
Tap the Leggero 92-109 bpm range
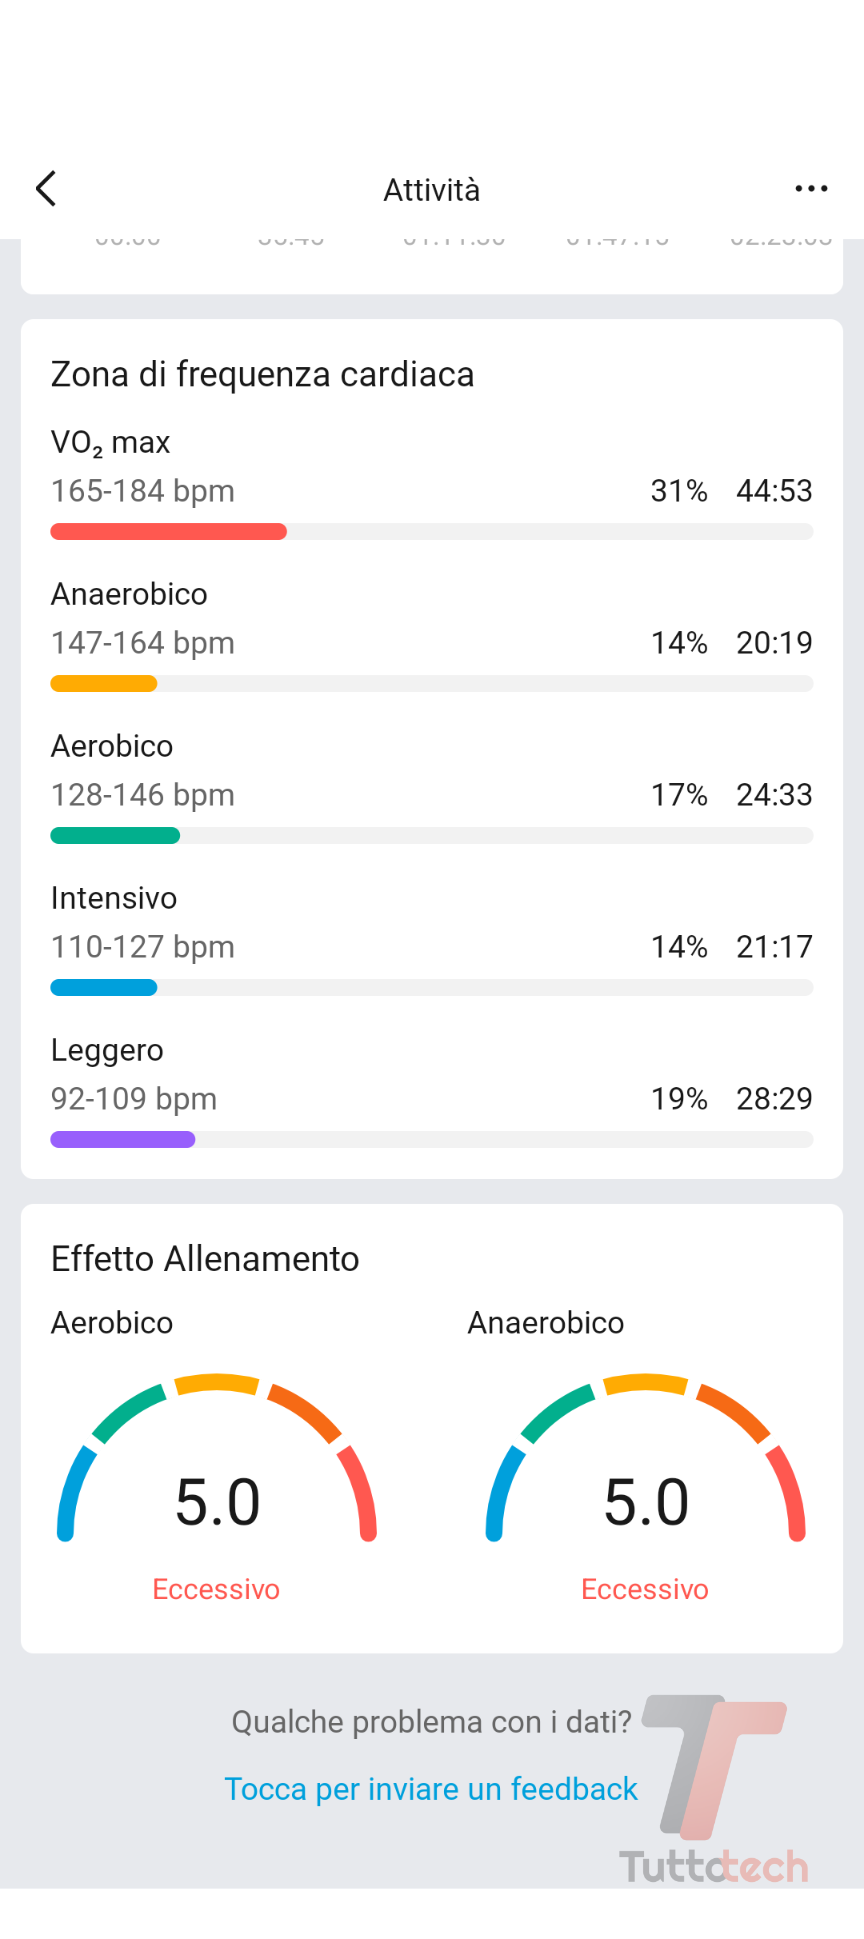[x=134, y=1099]
